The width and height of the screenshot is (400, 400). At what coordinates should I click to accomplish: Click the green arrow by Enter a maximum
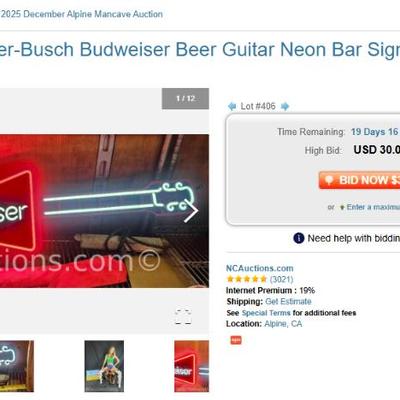342,207
